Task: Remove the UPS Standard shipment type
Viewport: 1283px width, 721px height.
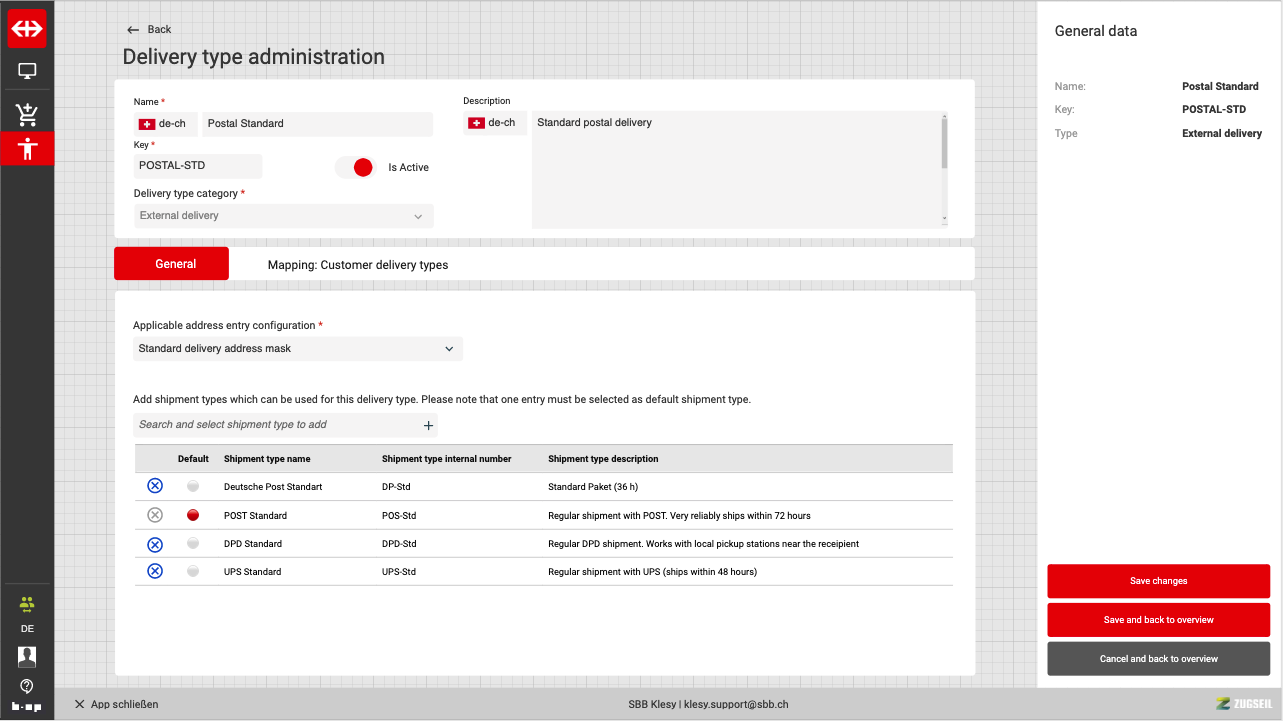Action: coord(155,572)
